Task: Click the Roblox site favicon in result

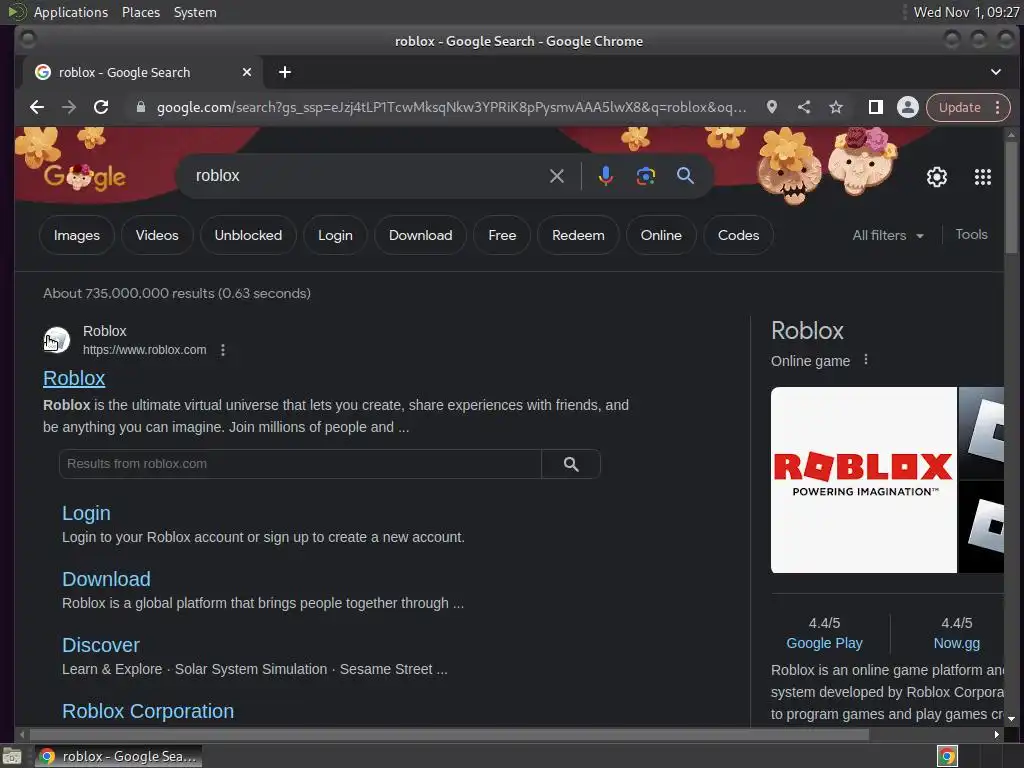Action: pyautogui.click(x=57, y=340)
